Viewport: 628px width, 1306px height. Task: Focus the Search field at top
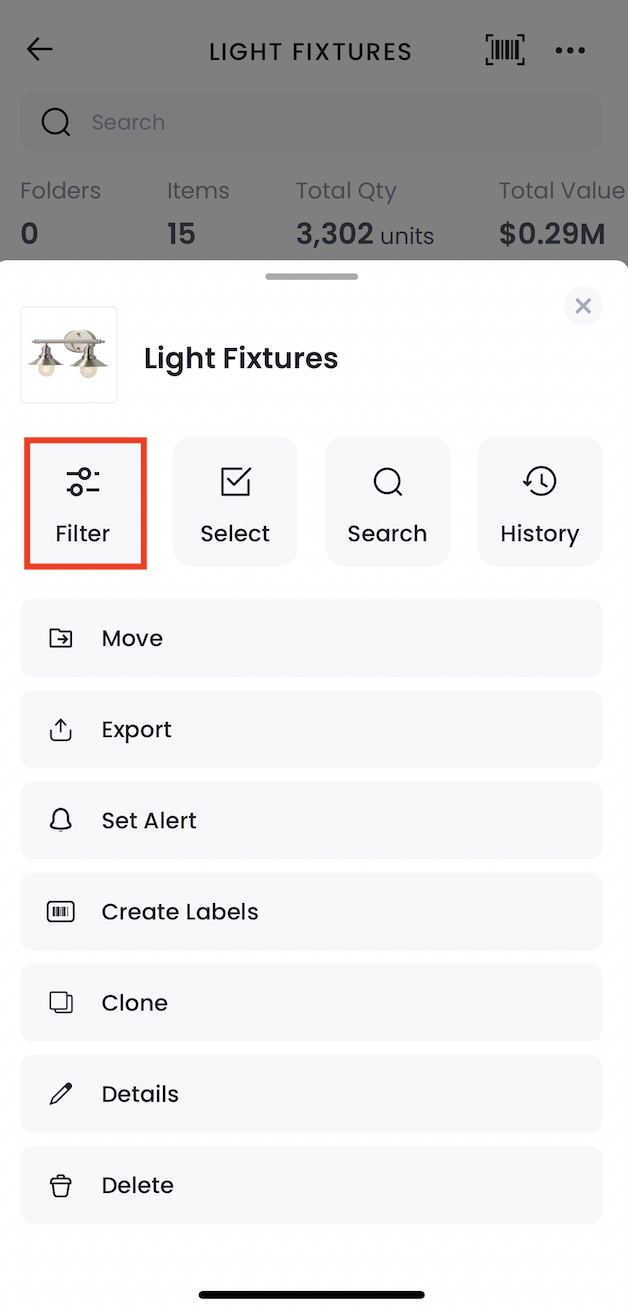[311, 122]
